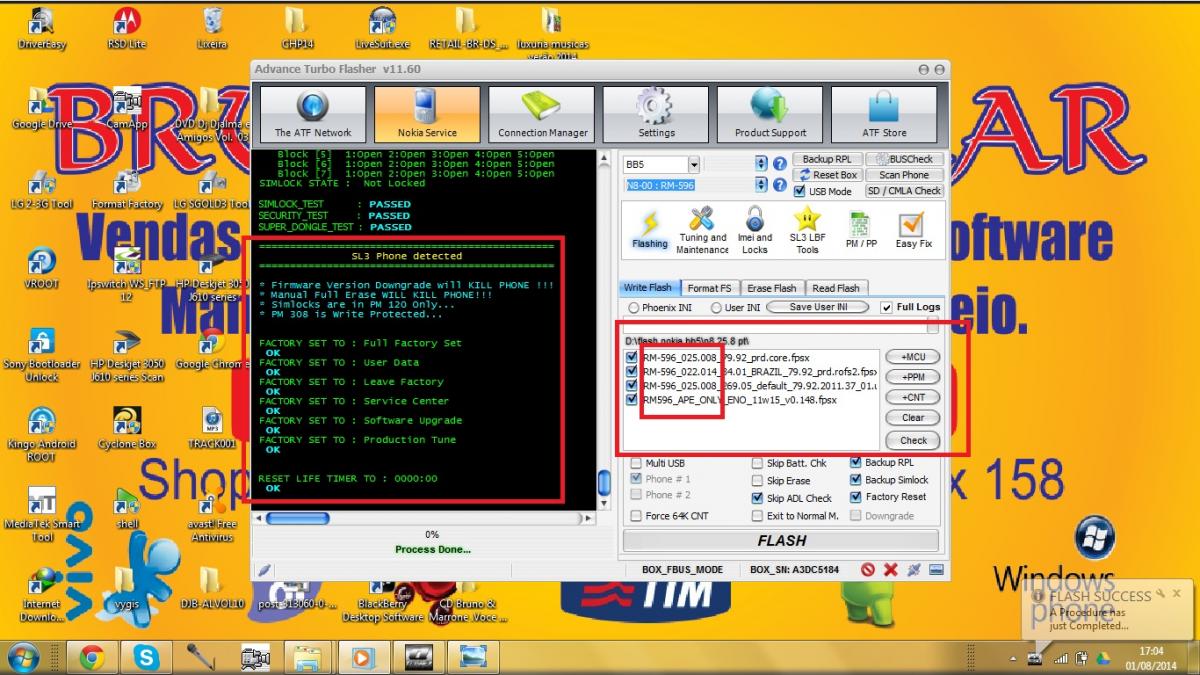Click the red stop icon in status bar
The width and height of the screenshot is (1200, 675).
[x=868, y=569]
